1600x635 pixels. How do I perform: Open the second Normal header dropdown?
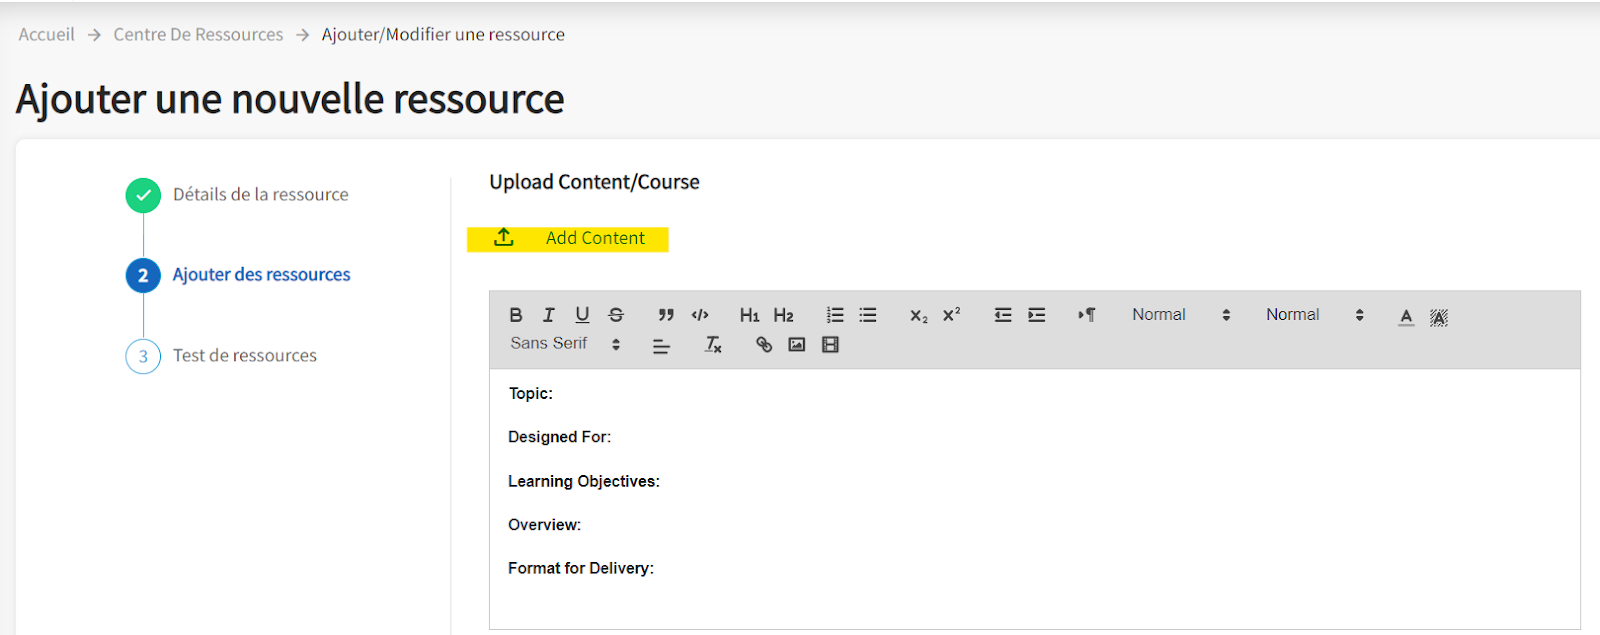1314,315
